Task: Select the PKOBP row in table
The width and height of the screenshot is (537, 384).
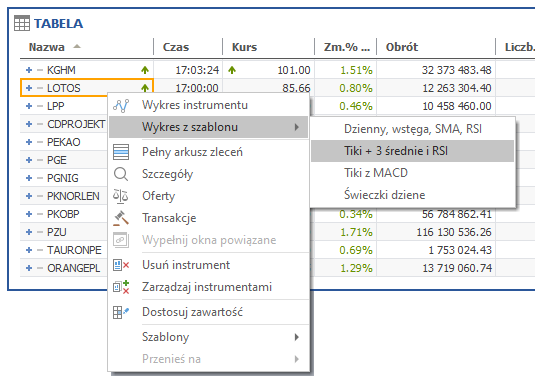Action: pos(63,214)
